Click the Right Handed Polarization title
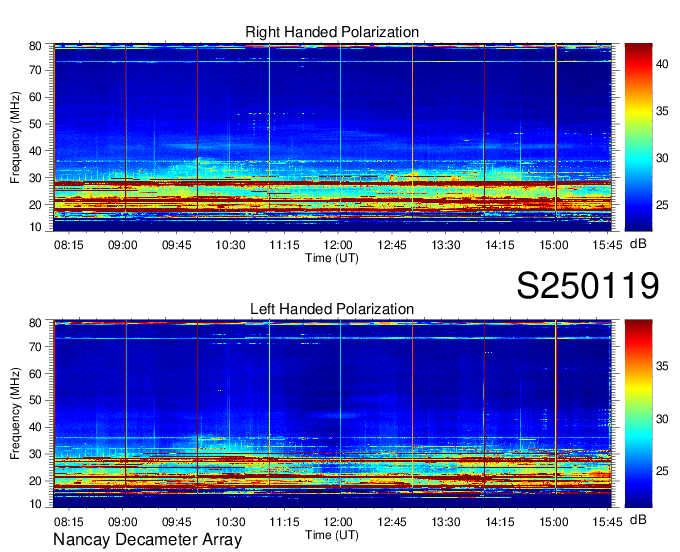Viewport: 680px width, 552px height. click(x=332, y=32)
